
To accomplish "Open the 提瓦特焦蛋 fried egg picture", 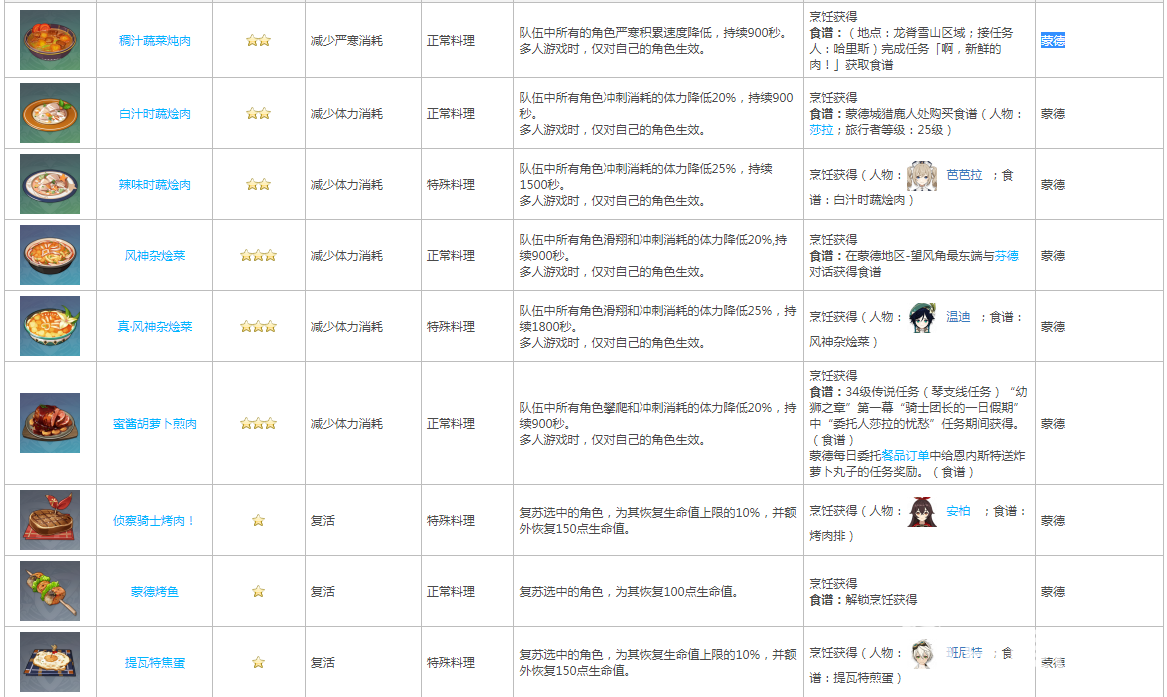I will pyautogui.click(x=50, y=662).
